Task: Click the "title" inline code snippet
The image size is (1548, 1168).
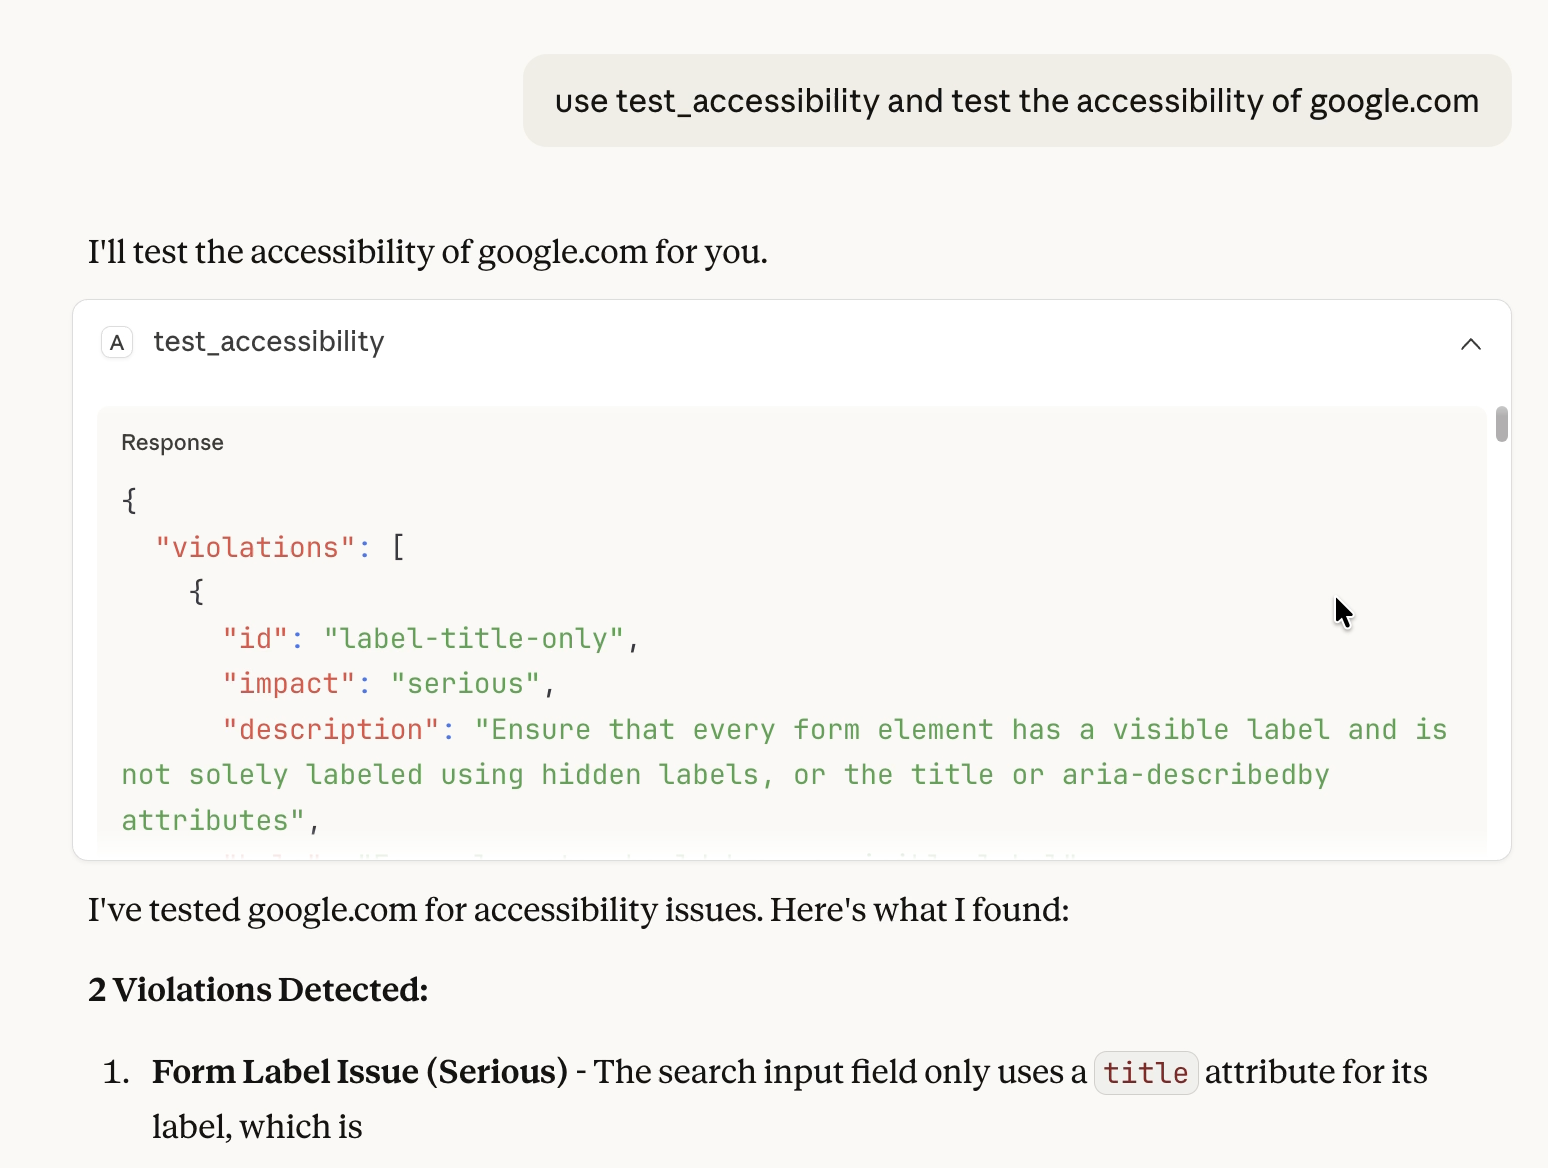Action: (1145, 1072)
